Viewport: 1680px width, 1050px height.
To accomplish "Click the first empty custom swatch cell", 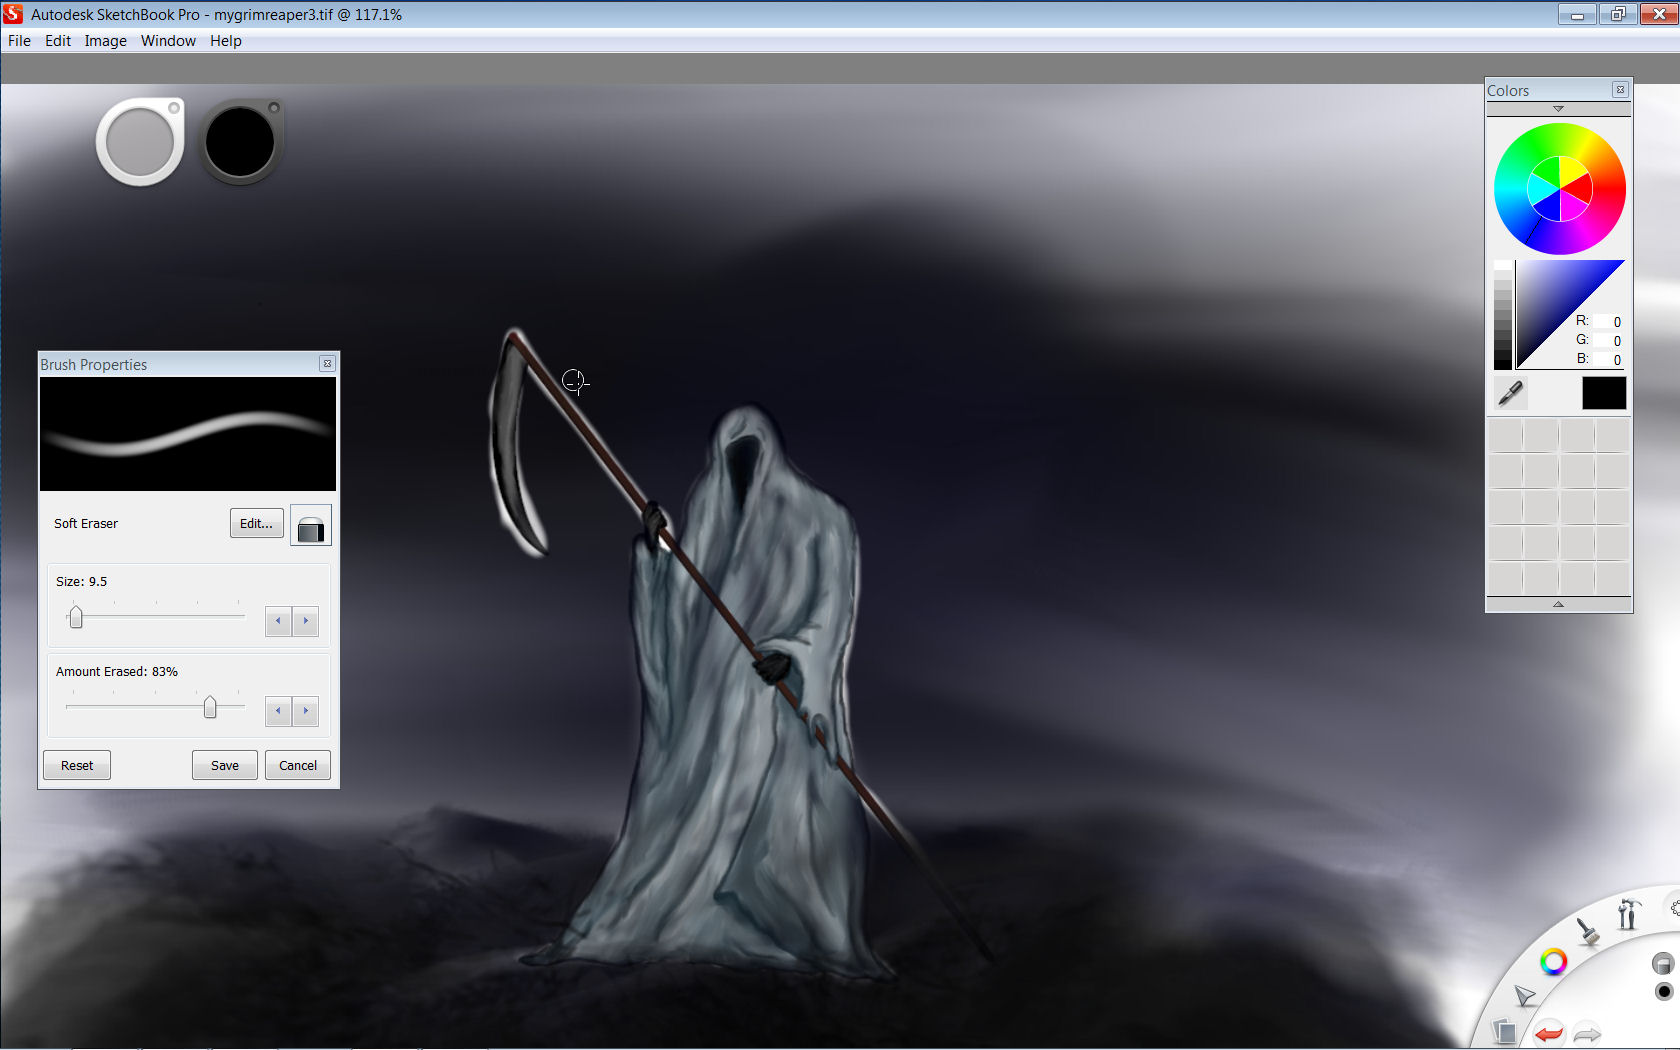I will tap(1506, 436).
